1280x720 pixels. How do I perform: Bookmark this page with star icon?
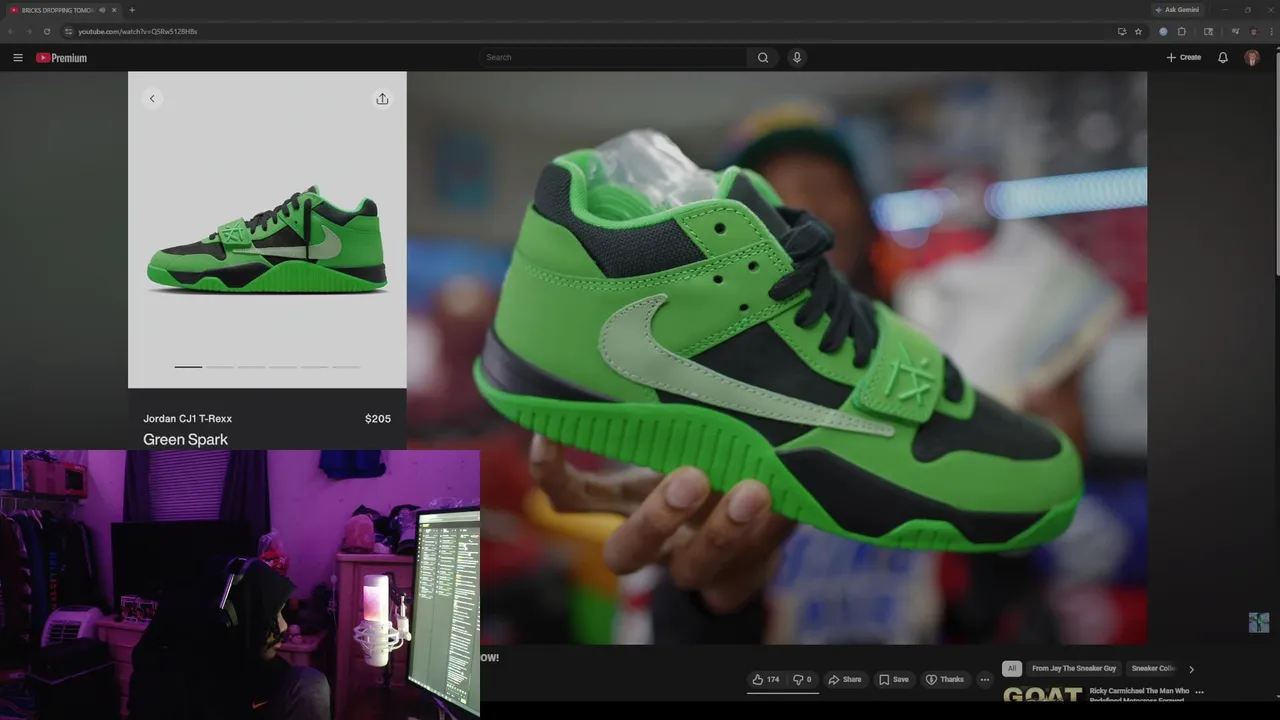point(1138,31)
